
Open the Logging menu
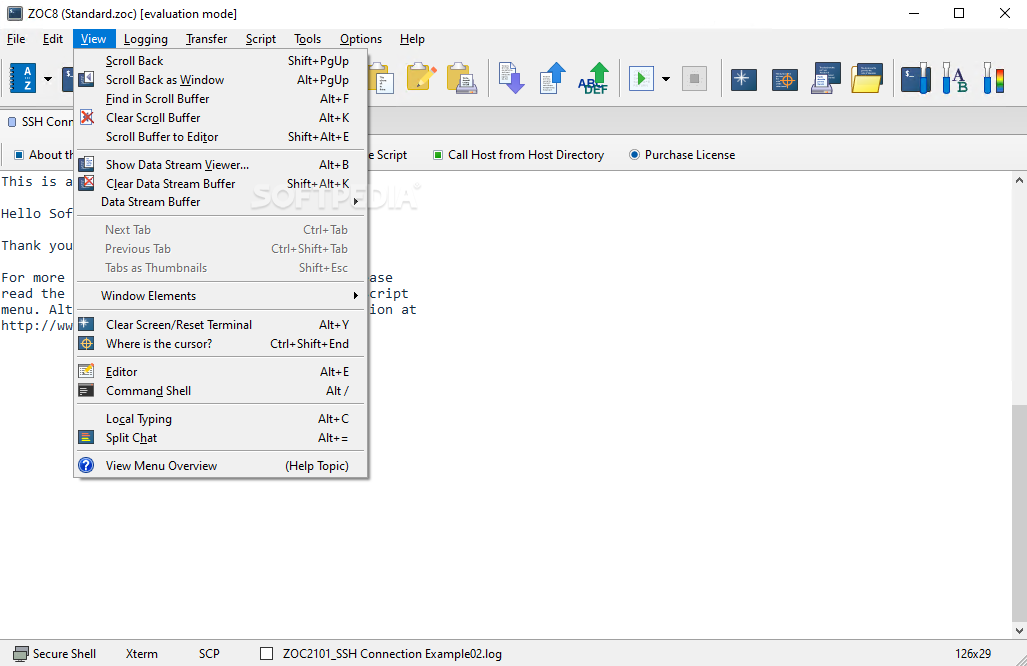(x=145, y=39)
